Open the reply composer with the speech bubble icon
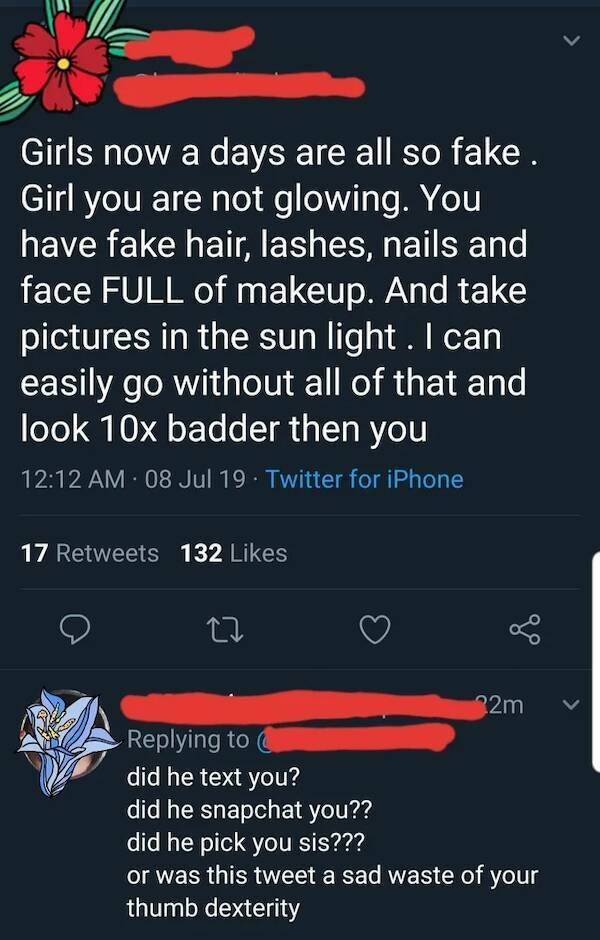 (x=76, y=626)
